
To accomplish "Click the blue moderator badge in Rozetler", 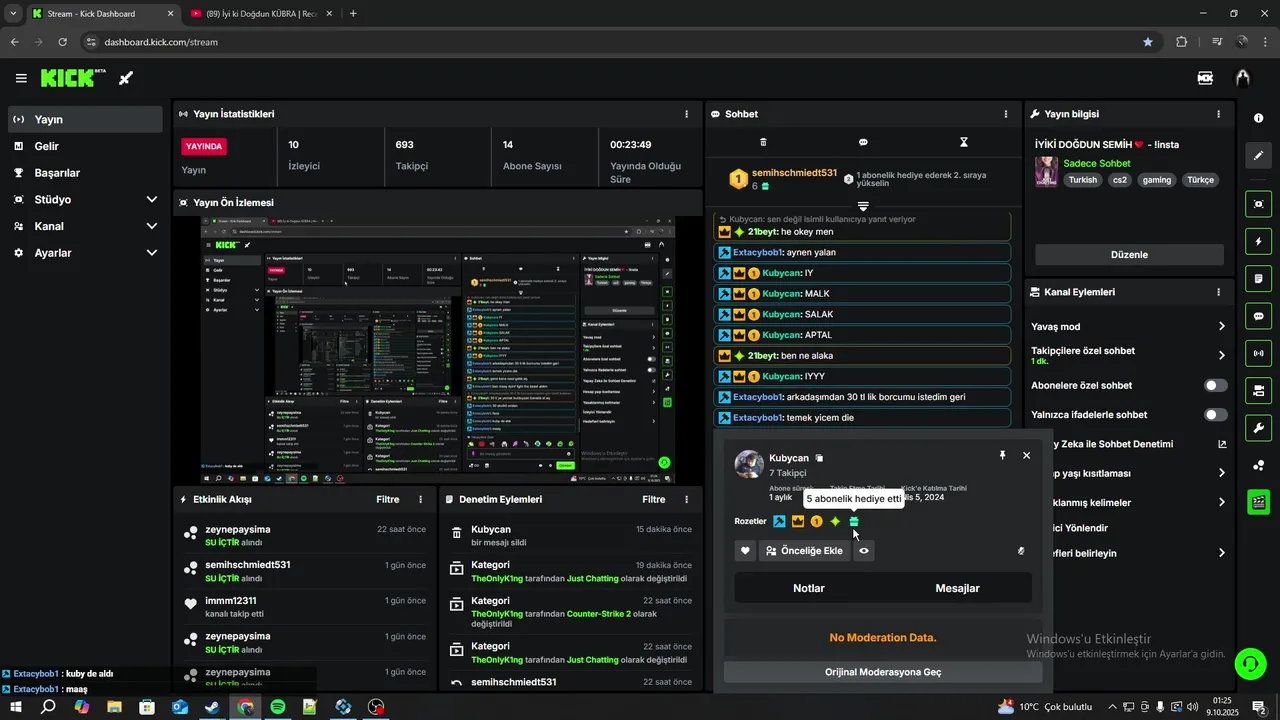I will (x=779, y=521).
